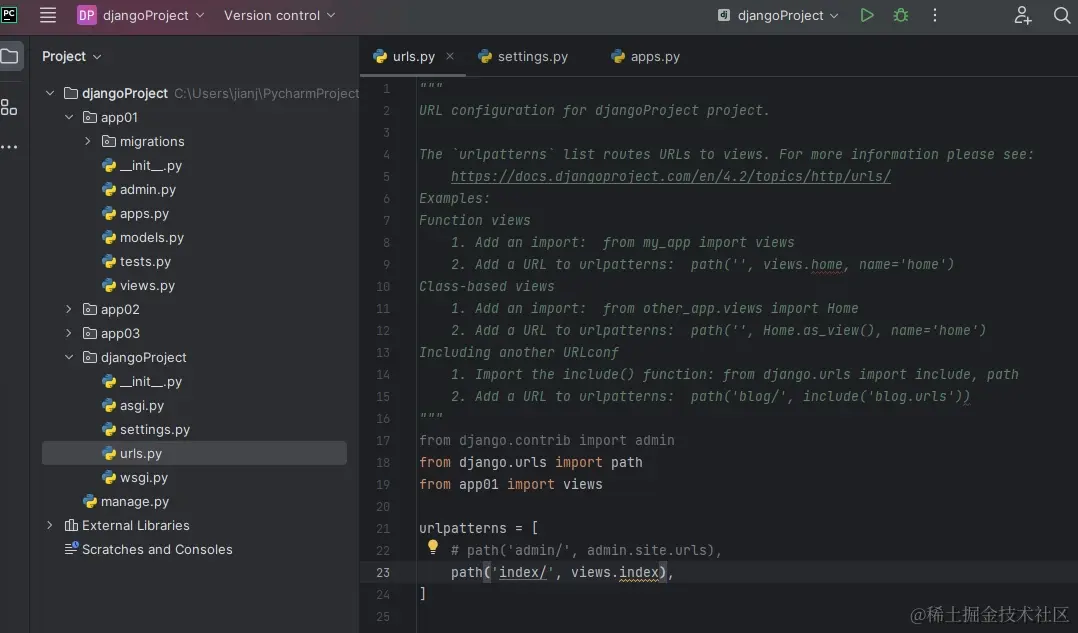Open the run configuration djangoProject dropdown
This screenshot has width=1078, height=633.
coord(778,15)
